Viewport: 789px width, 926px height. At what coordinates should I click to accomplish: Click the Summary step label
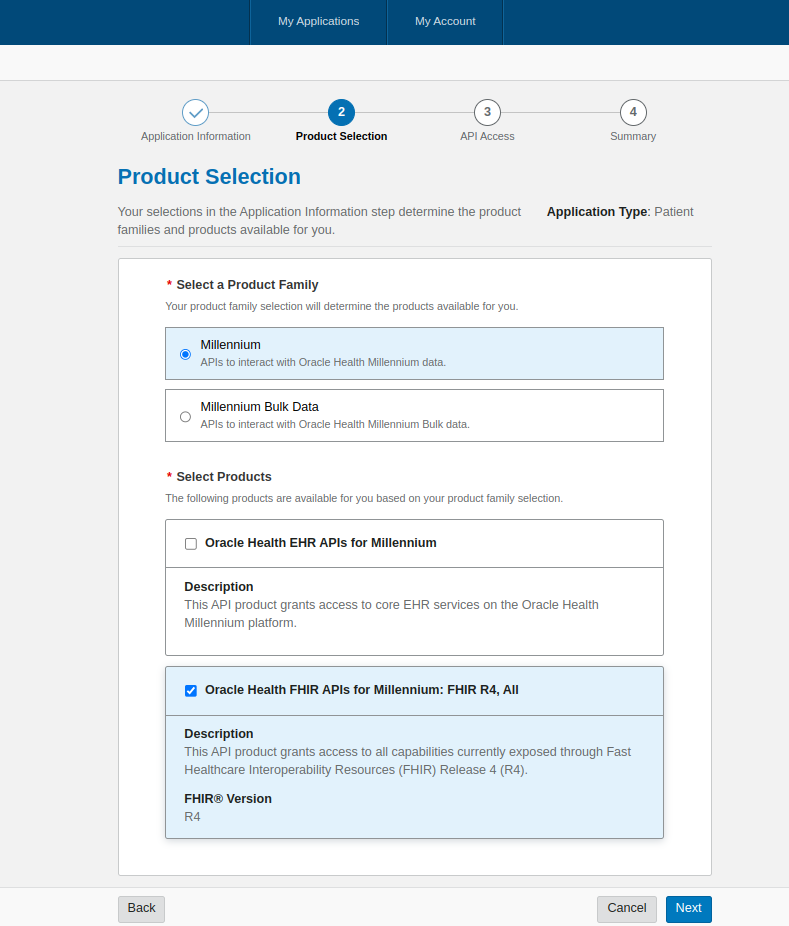click(x=633, y=136)
